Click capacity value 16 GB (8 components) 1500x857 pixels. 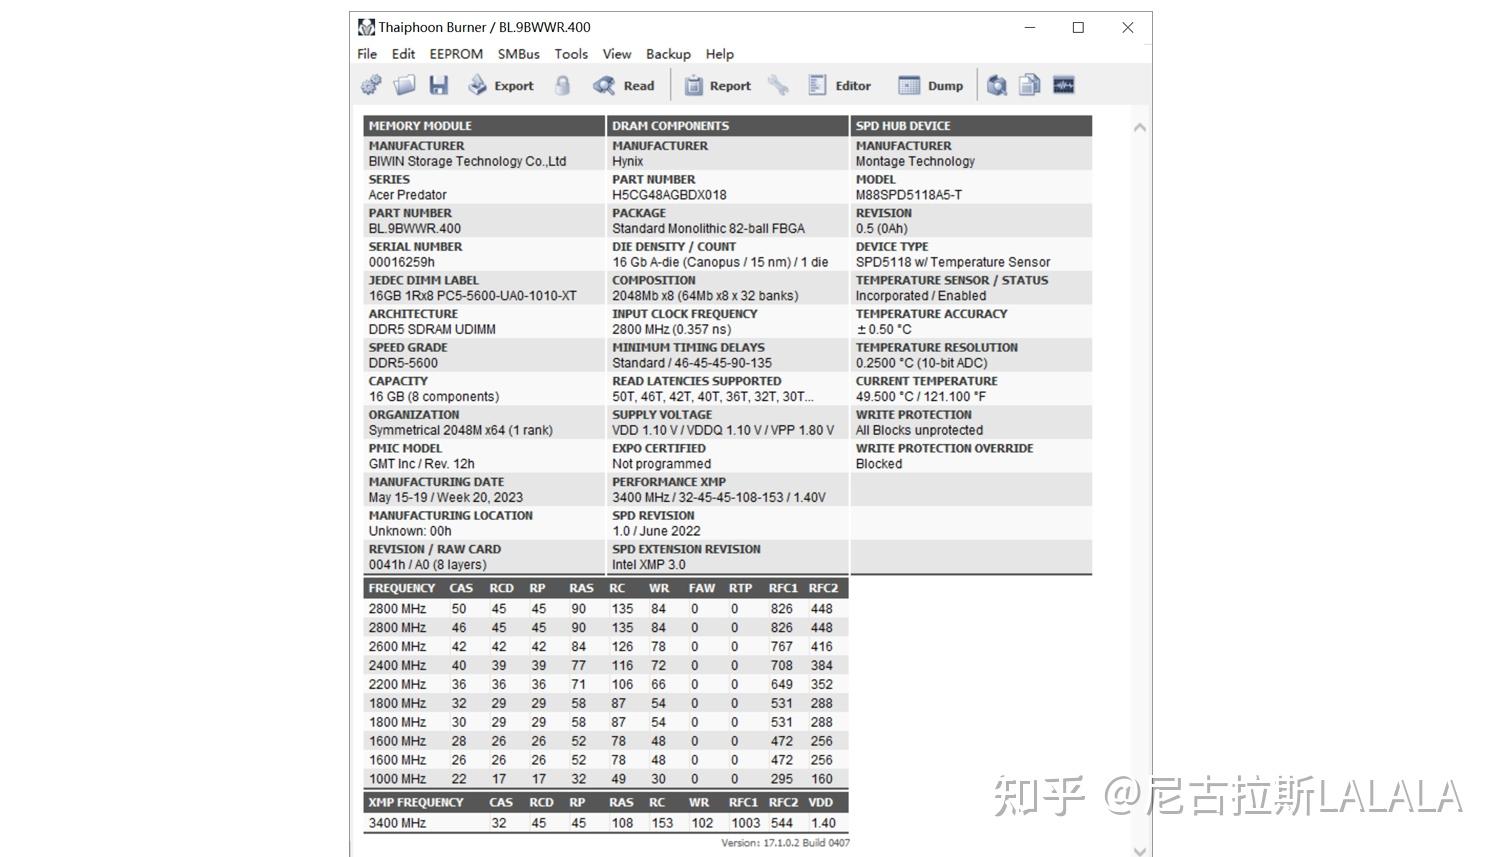433,397
